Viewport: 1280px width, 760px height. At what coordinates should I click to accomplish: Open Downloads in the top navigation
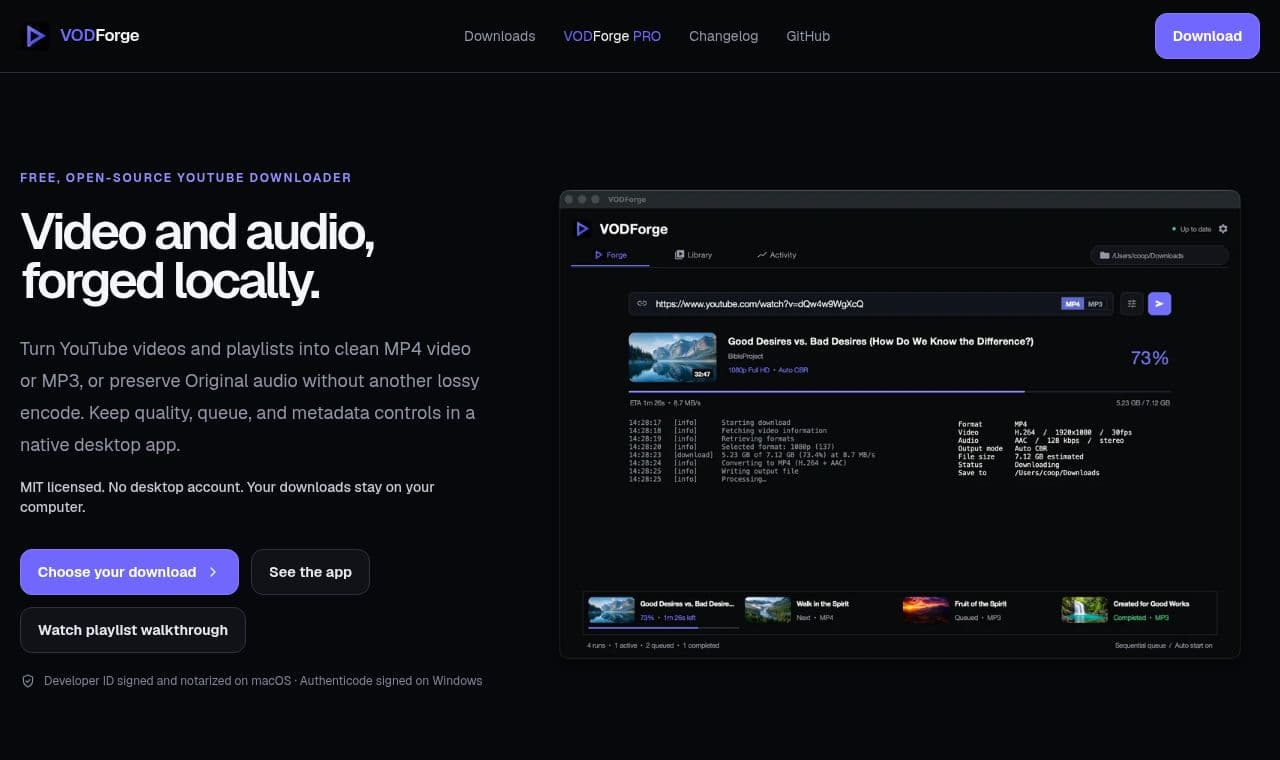[499, 36]
